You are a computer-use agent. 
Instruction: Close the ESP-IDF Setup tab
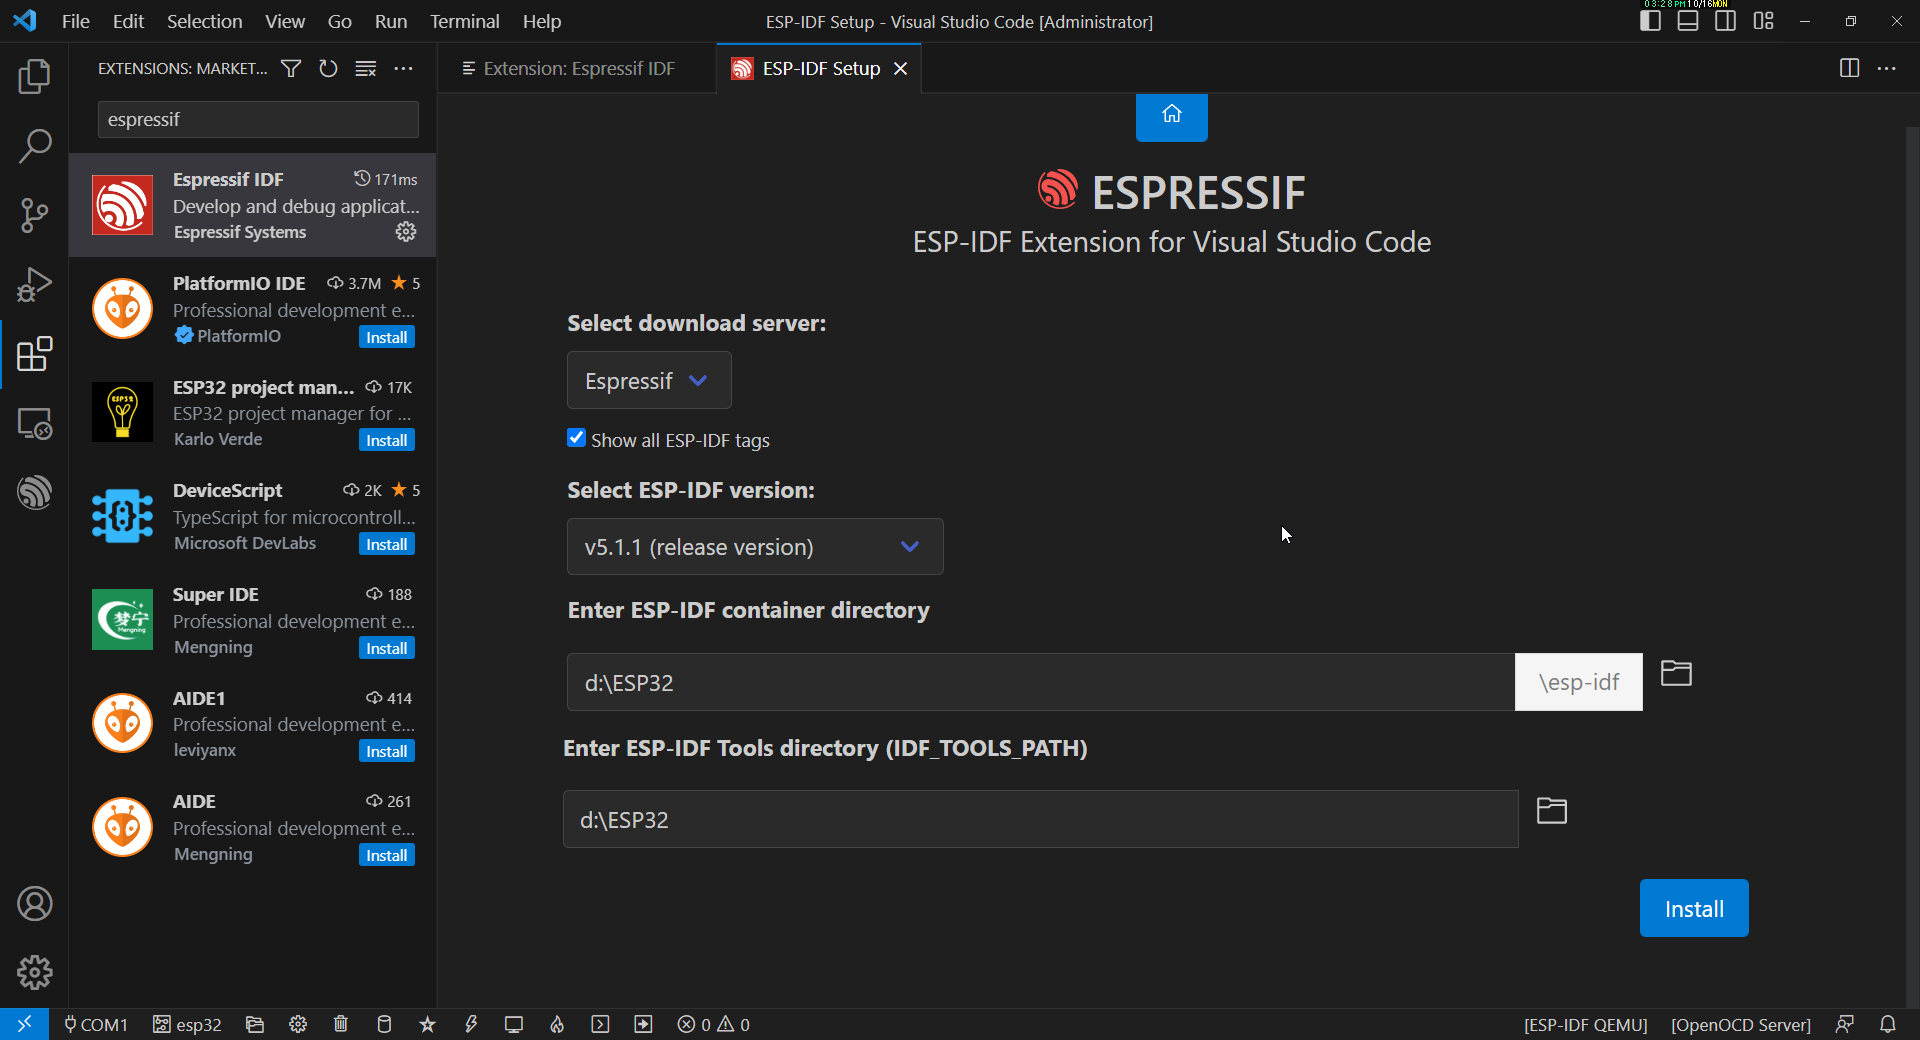click(900, 68)
